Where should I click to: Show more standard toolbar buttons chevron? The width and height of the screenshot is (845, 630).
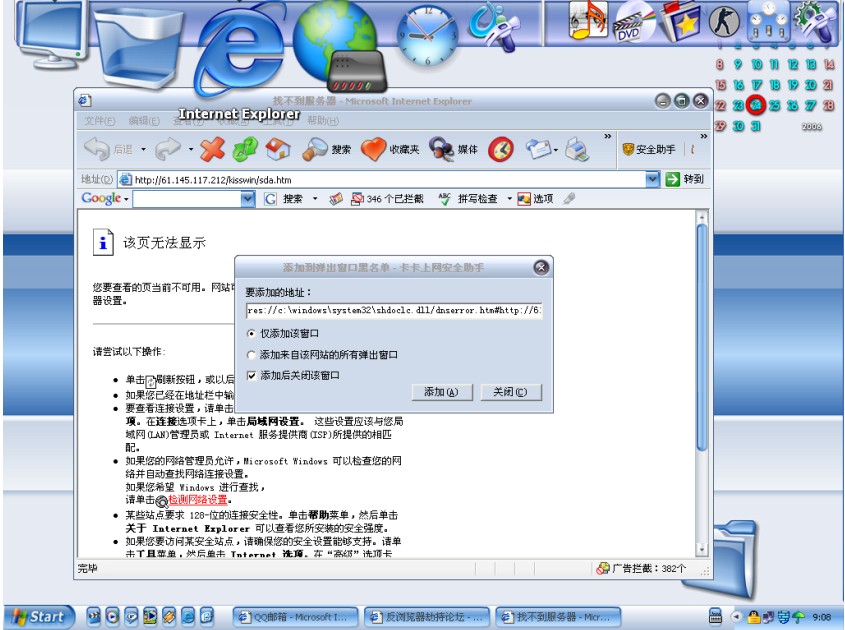(608, 136)
